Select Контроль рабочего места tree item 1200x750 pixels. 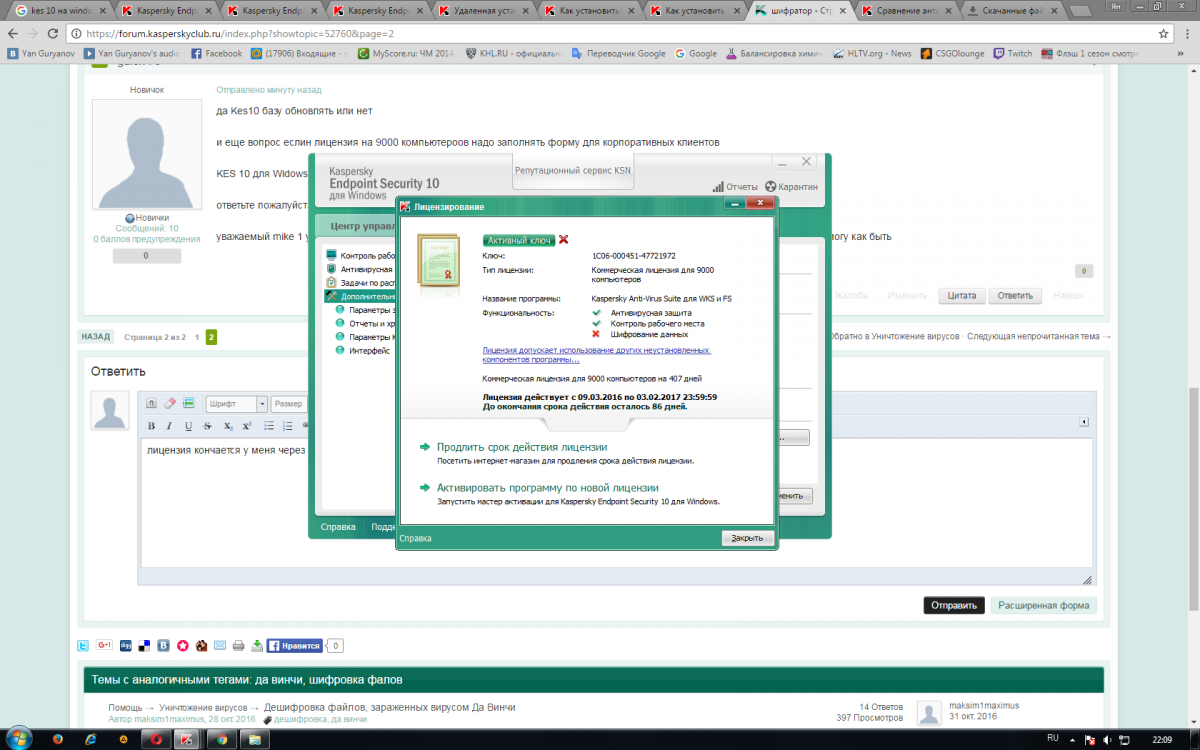pyautogui.click(x=362, y=255)
